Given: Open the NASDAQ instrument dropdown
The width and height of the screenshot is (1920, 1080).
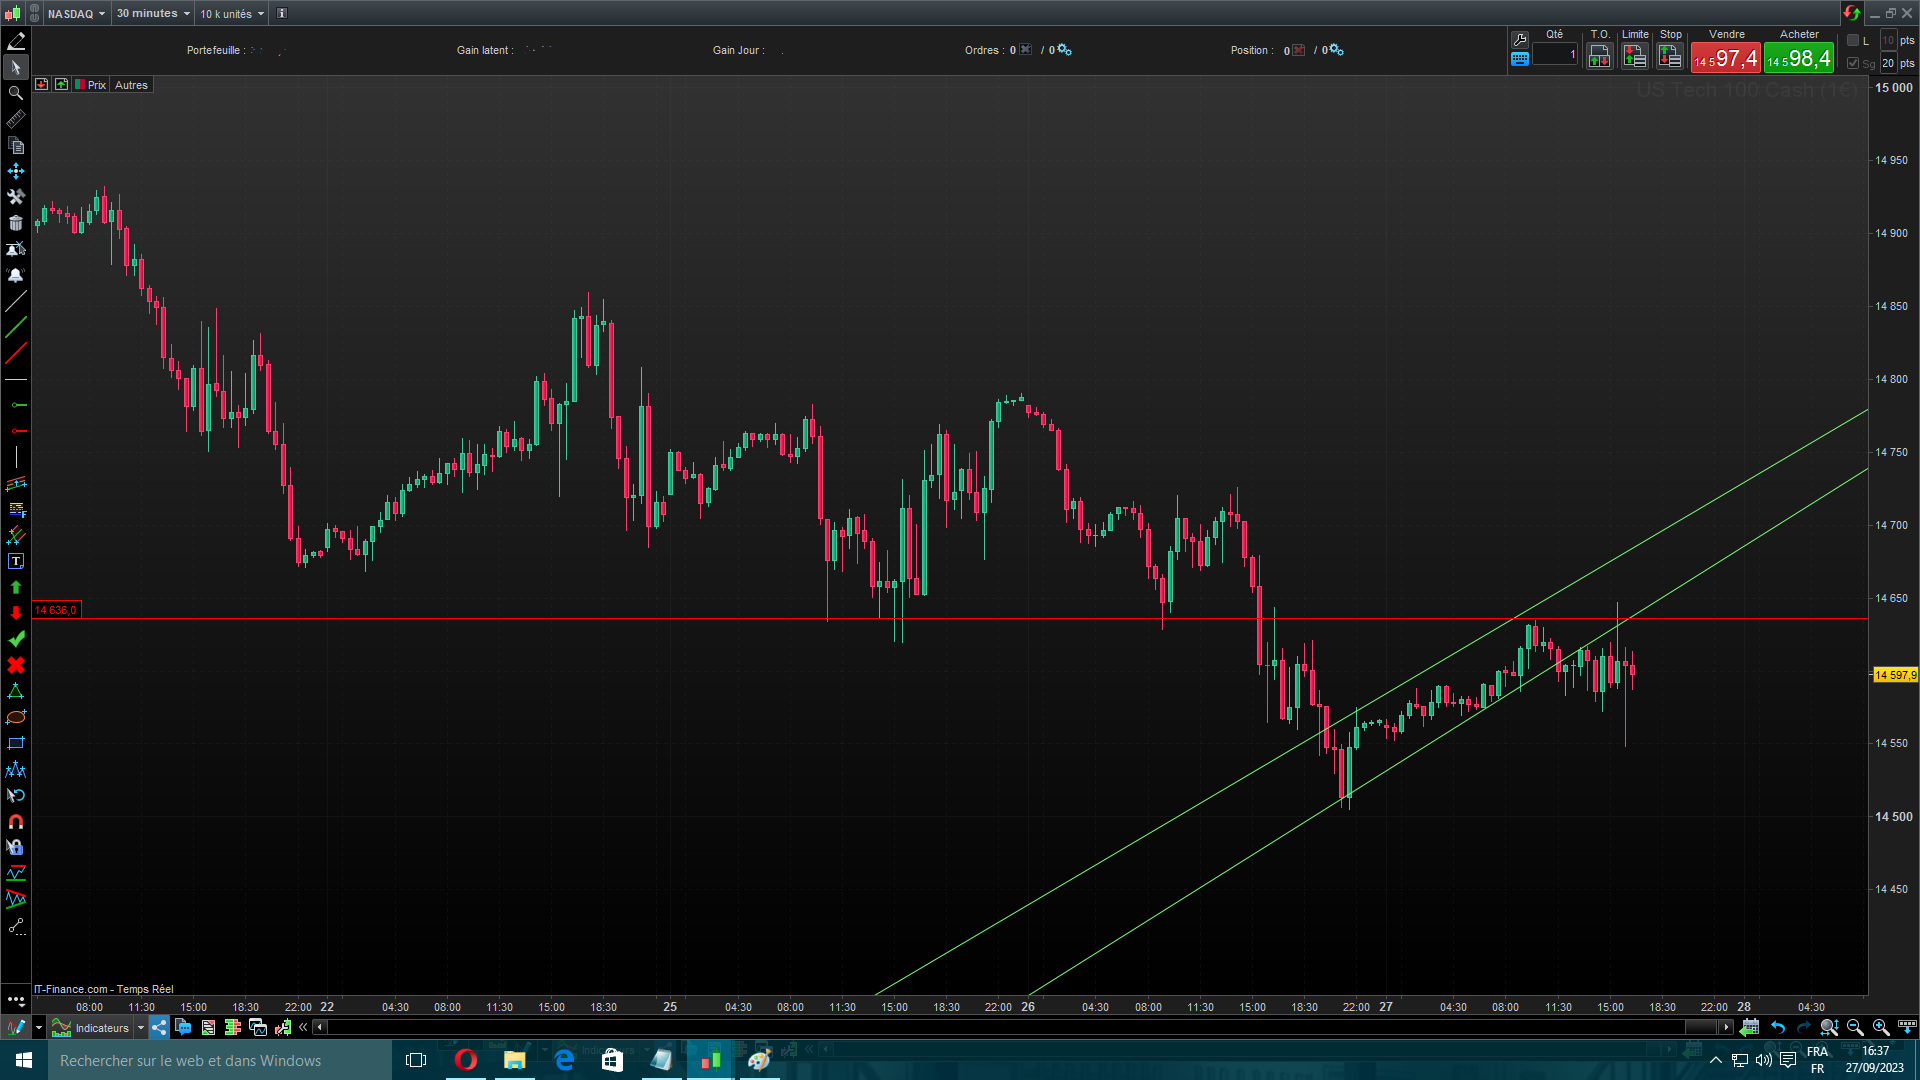Looking at the screenshot, I should [76, 14].
